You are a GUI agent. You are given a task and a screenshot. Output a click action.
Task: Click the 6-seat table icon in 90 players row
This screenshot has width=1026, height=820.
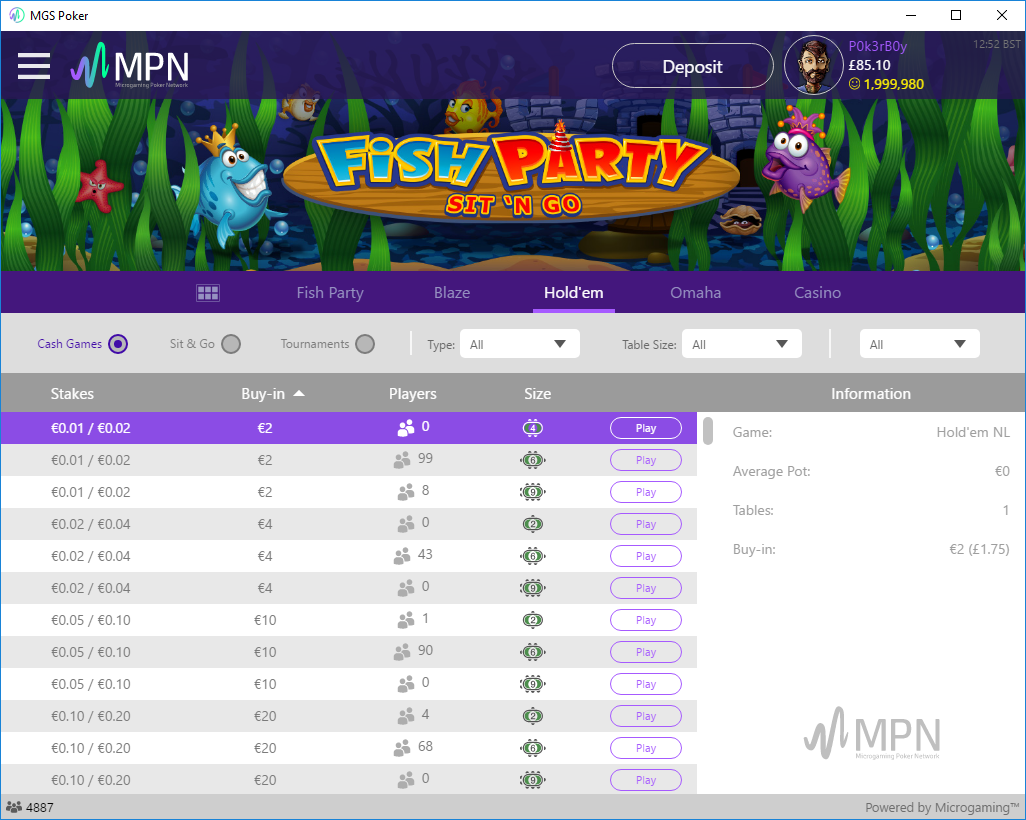pos(533,652)
